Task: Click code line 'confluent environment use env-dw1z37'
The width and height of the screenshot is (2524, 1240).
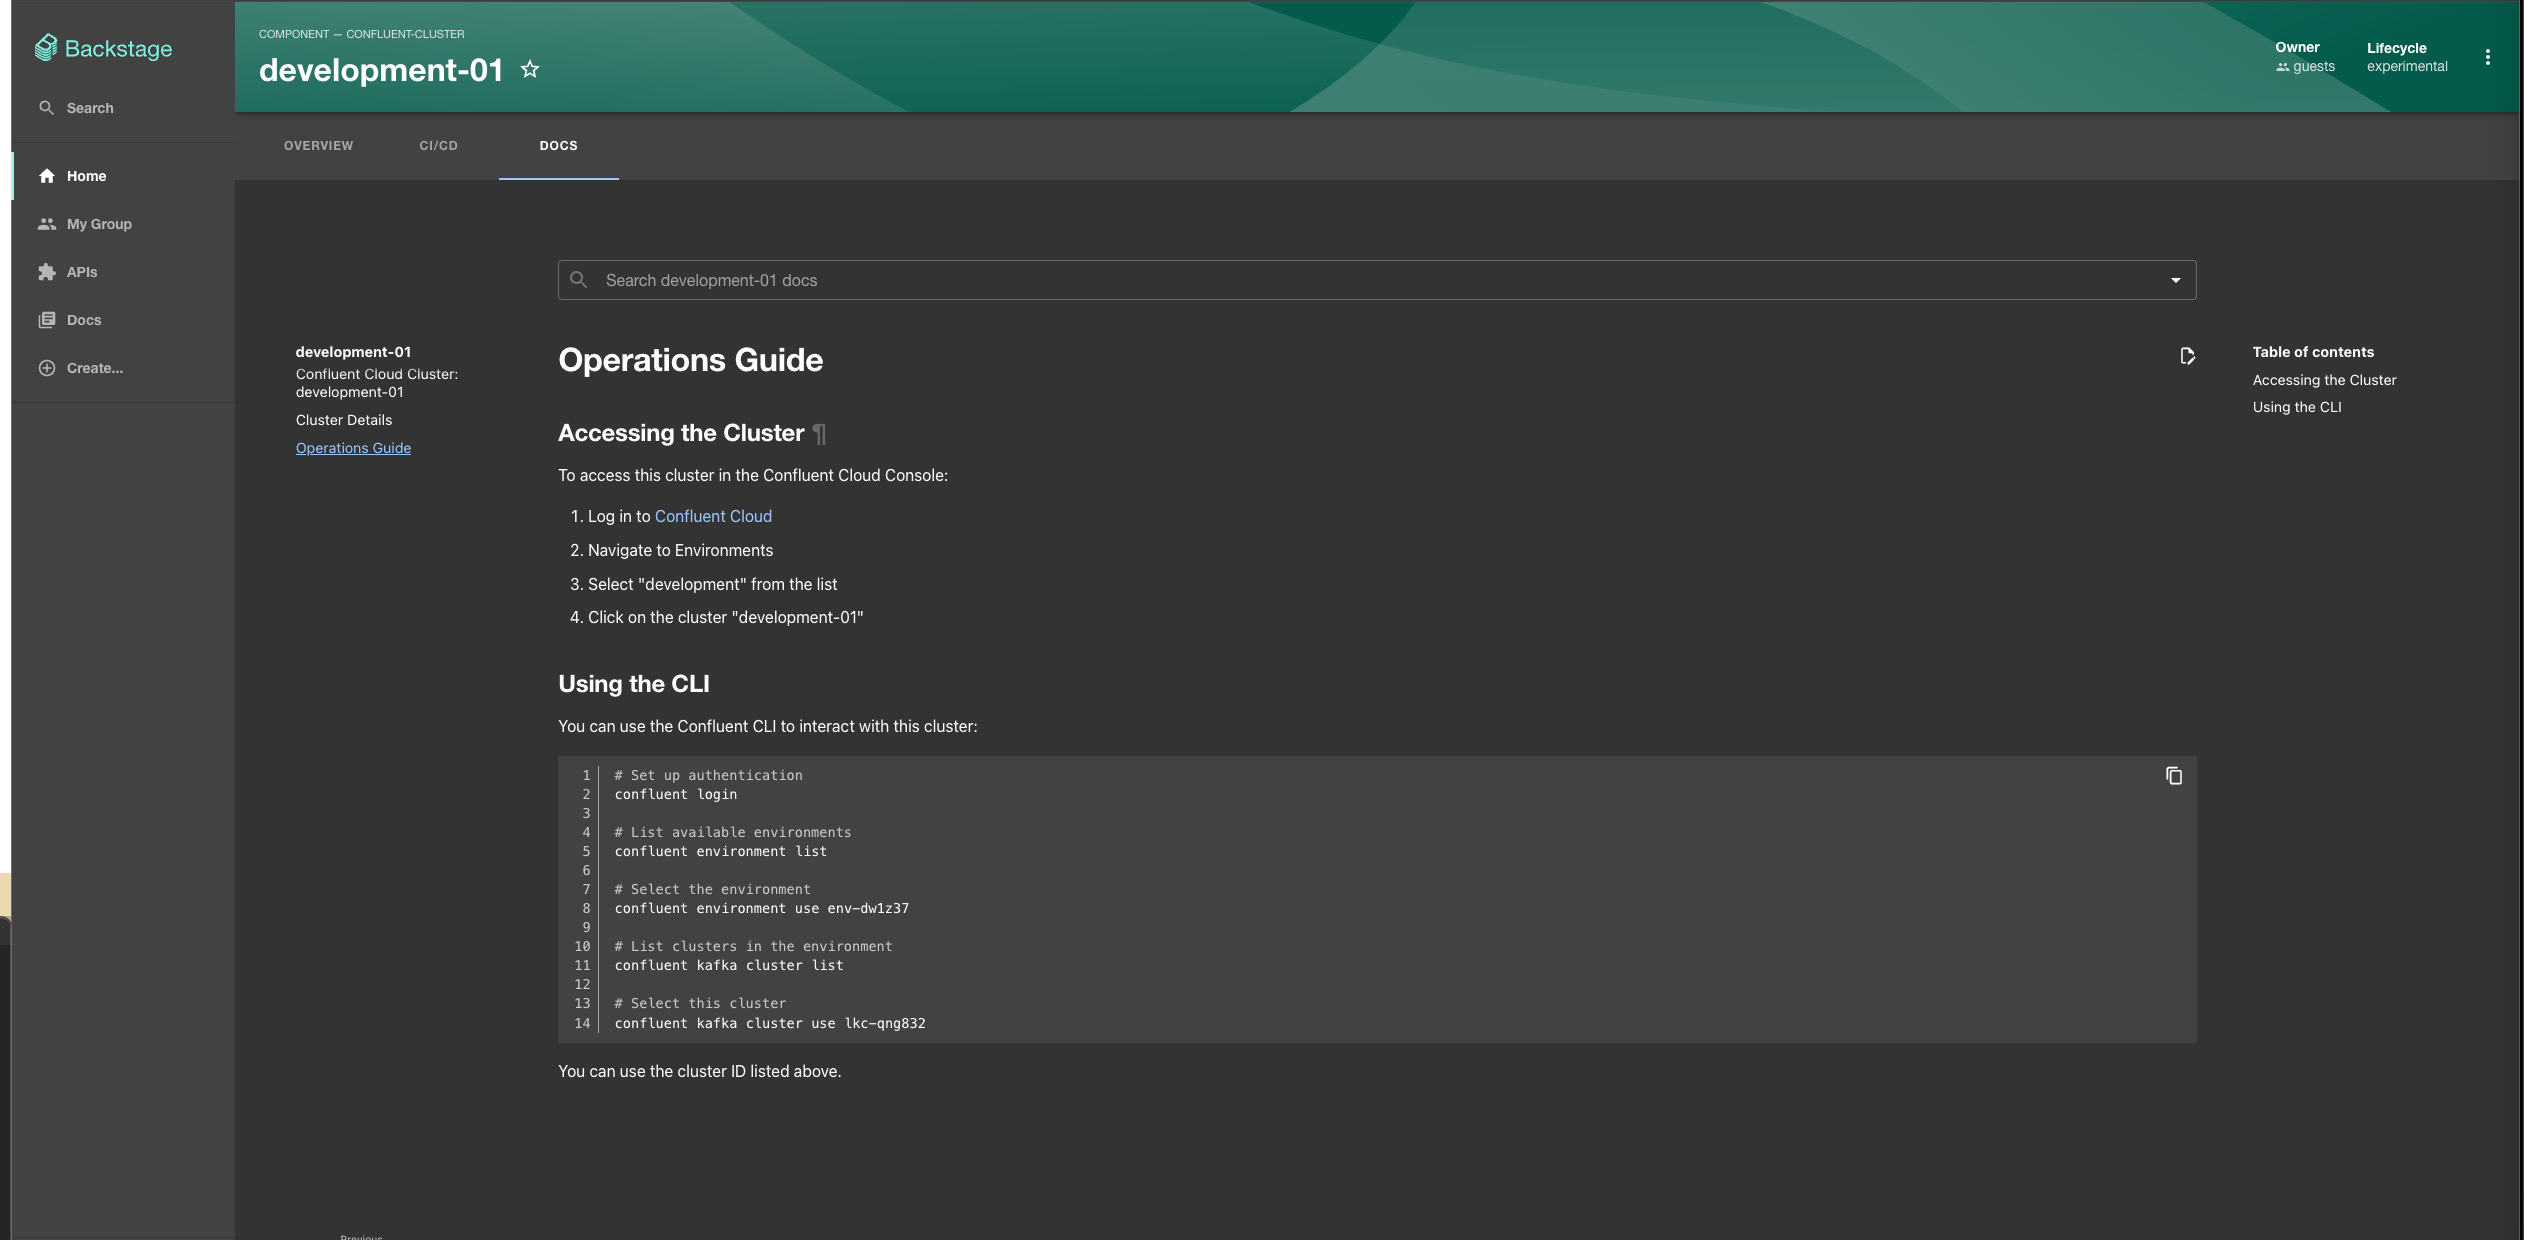Action: point(762,908)
